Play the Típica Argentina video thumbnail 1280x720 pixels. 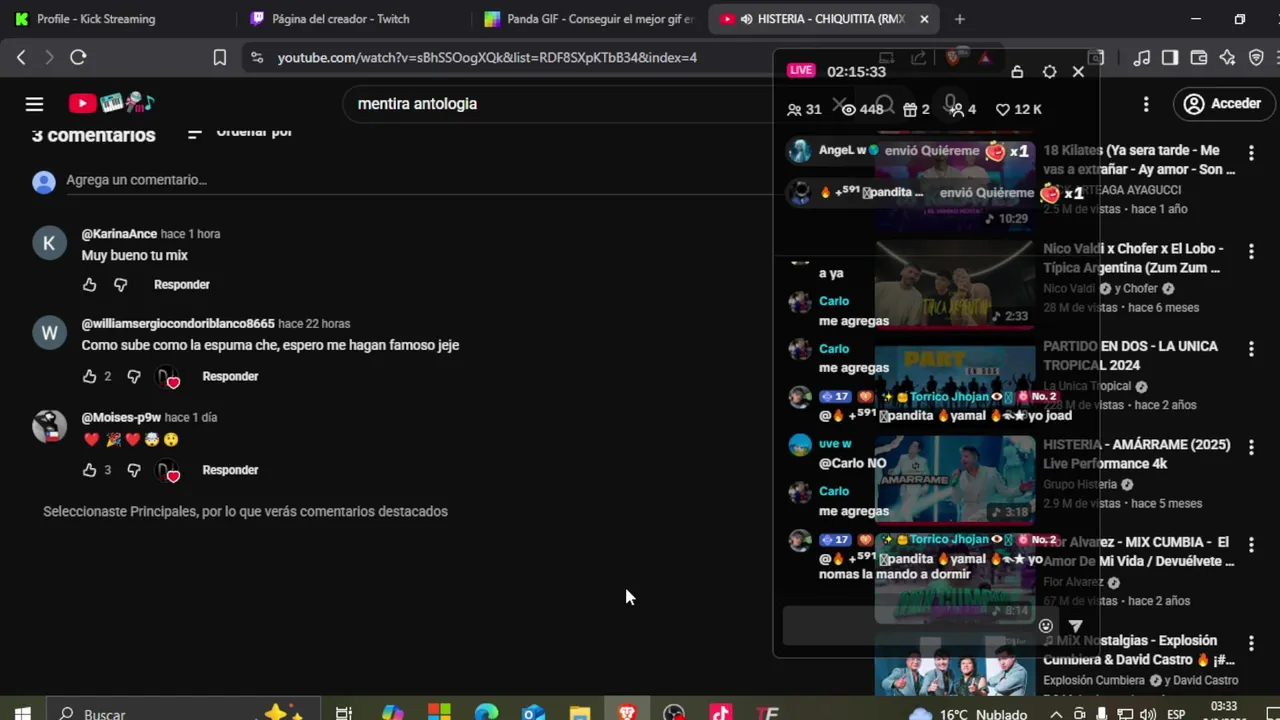coord(955,284)
